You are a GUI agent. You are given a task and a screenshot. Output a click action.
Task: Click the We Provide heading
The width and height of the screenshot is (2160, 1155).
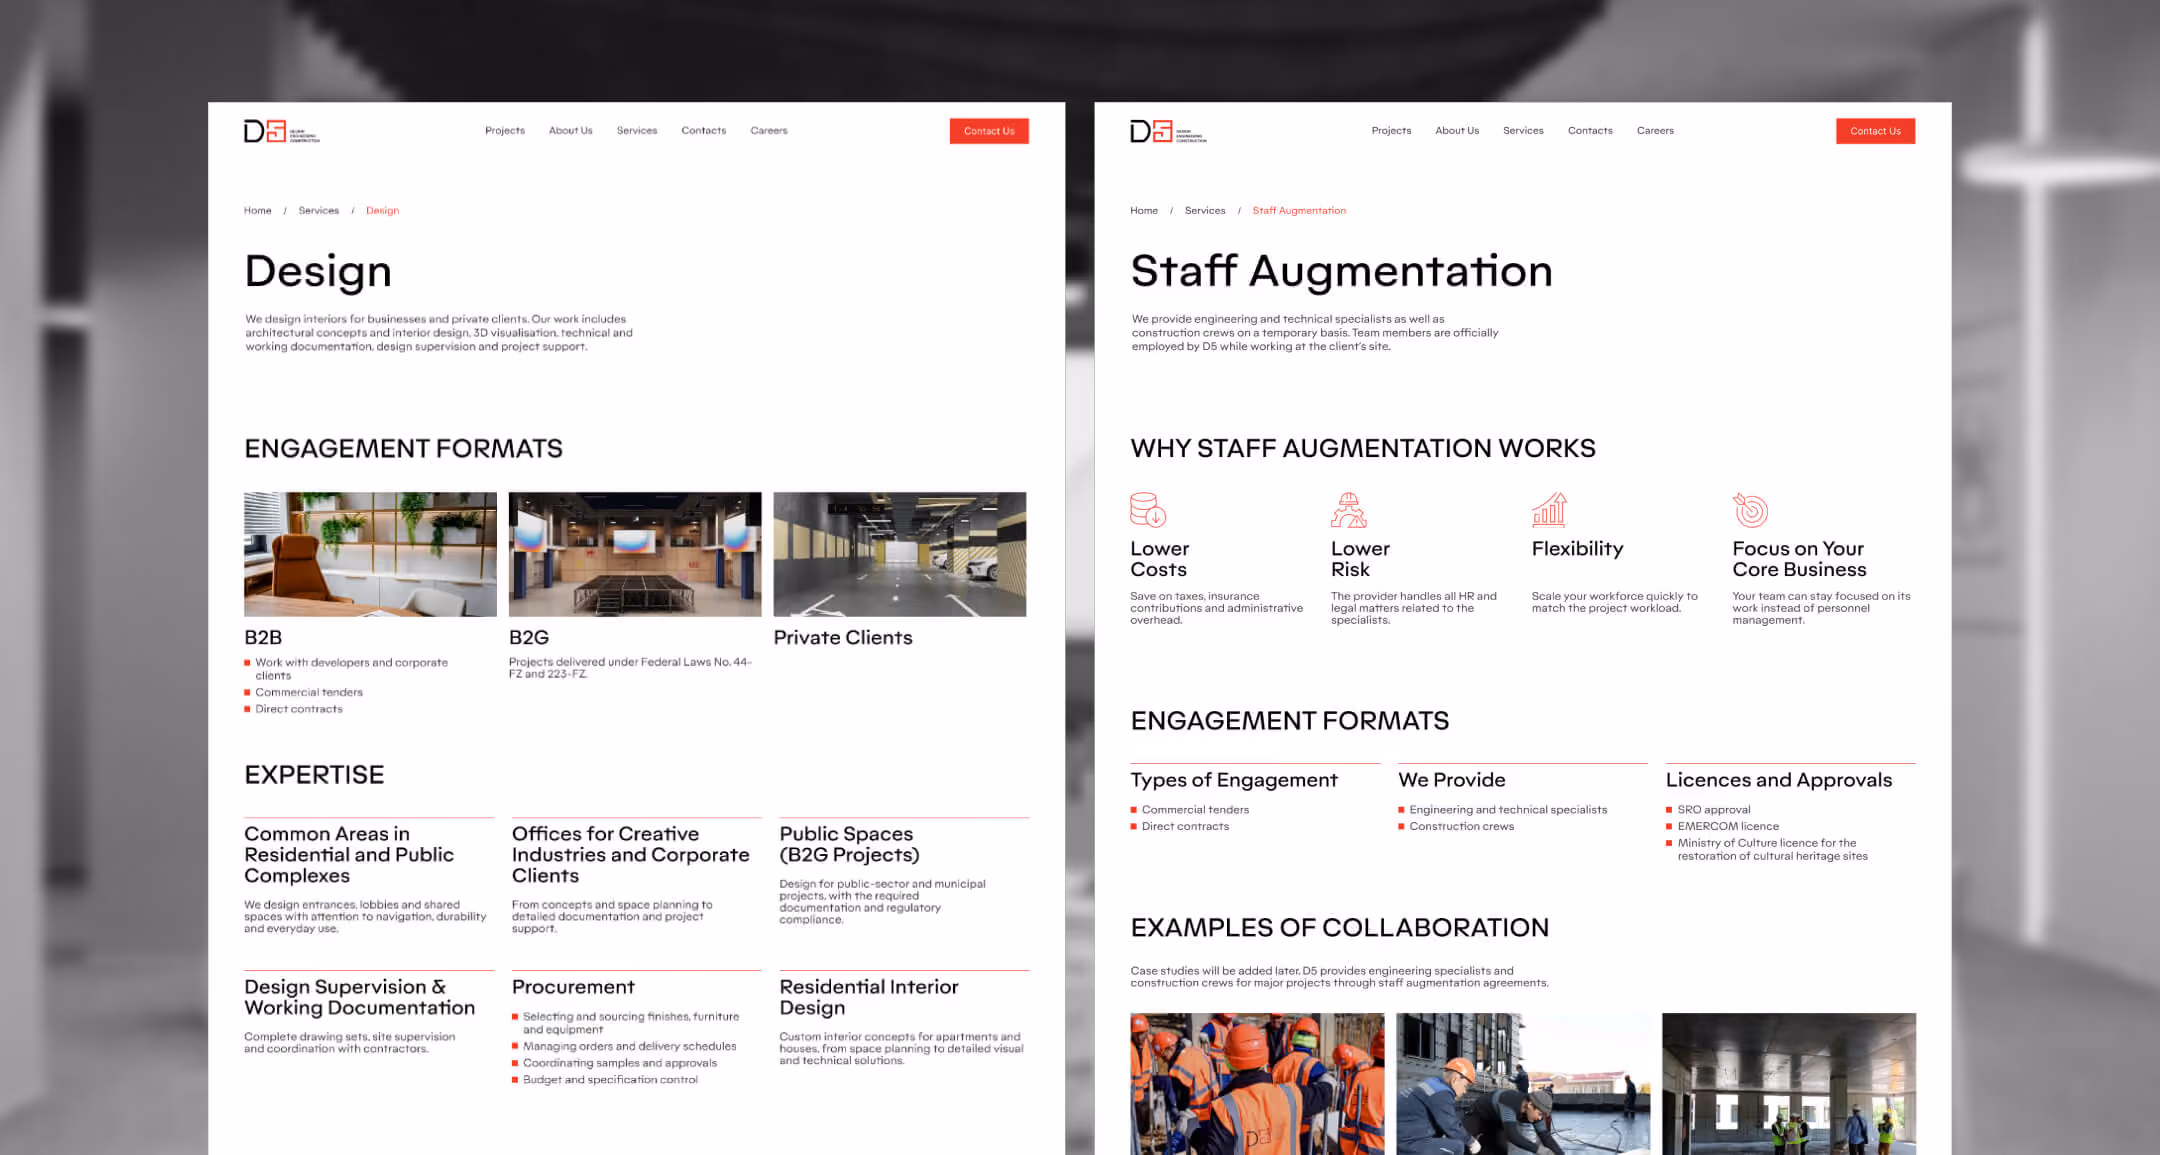(1452, 780)
